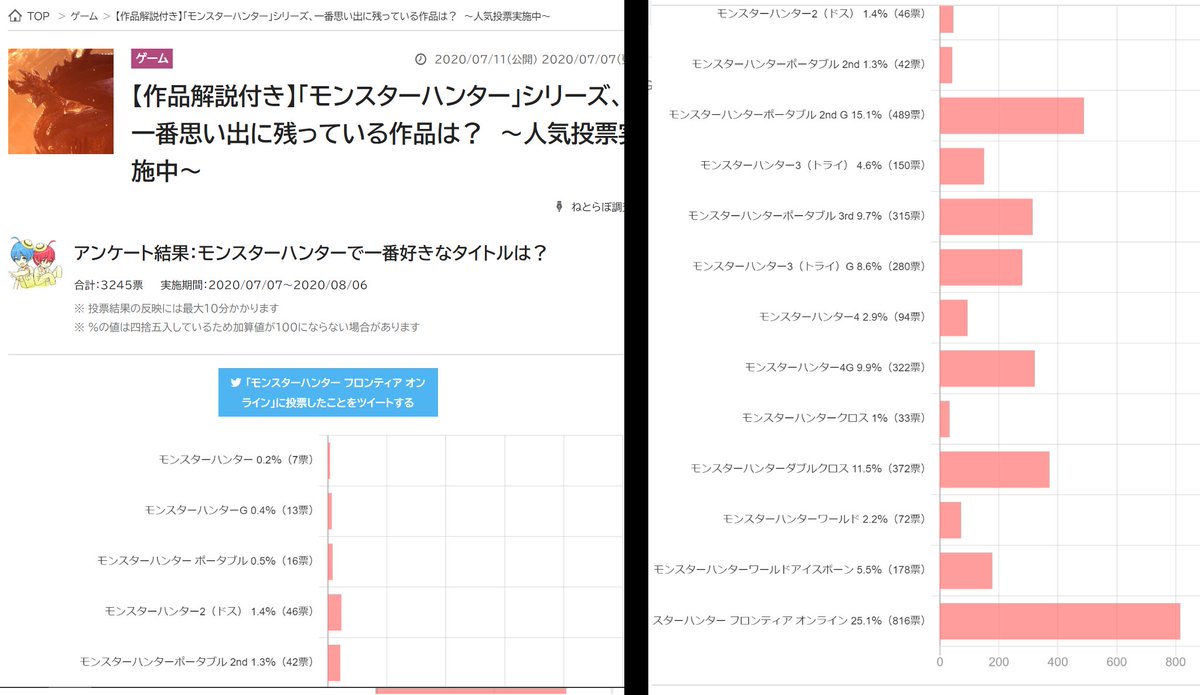Click the ポータブル 2nd G 489票 bar
Image resolution: width=1200 pixels, height=695 pixels.
pos(1012,115)
